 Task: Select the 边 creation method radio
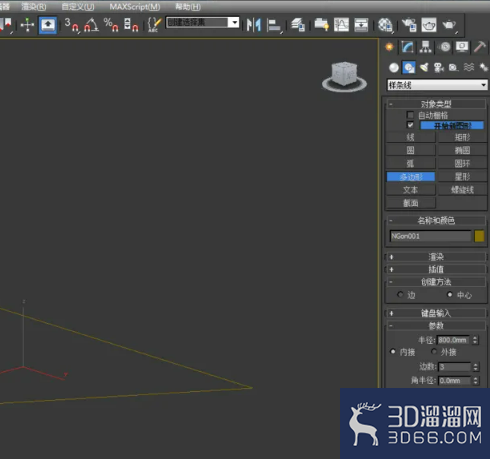400,294
